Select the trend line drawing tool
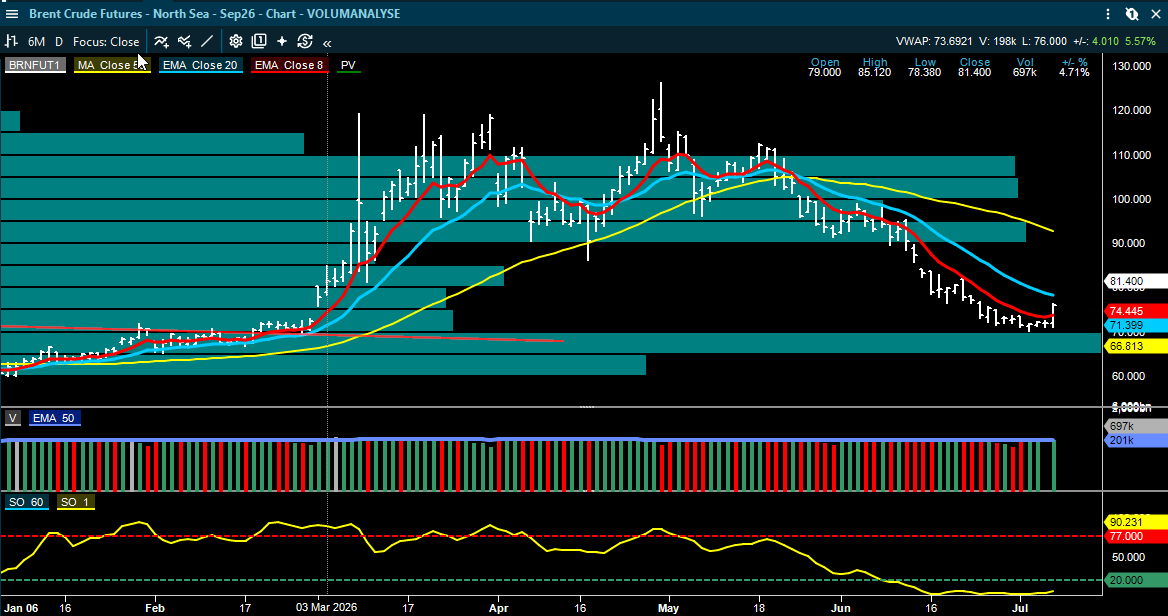The image size is (1168, 616). click(x=207, y=42)
